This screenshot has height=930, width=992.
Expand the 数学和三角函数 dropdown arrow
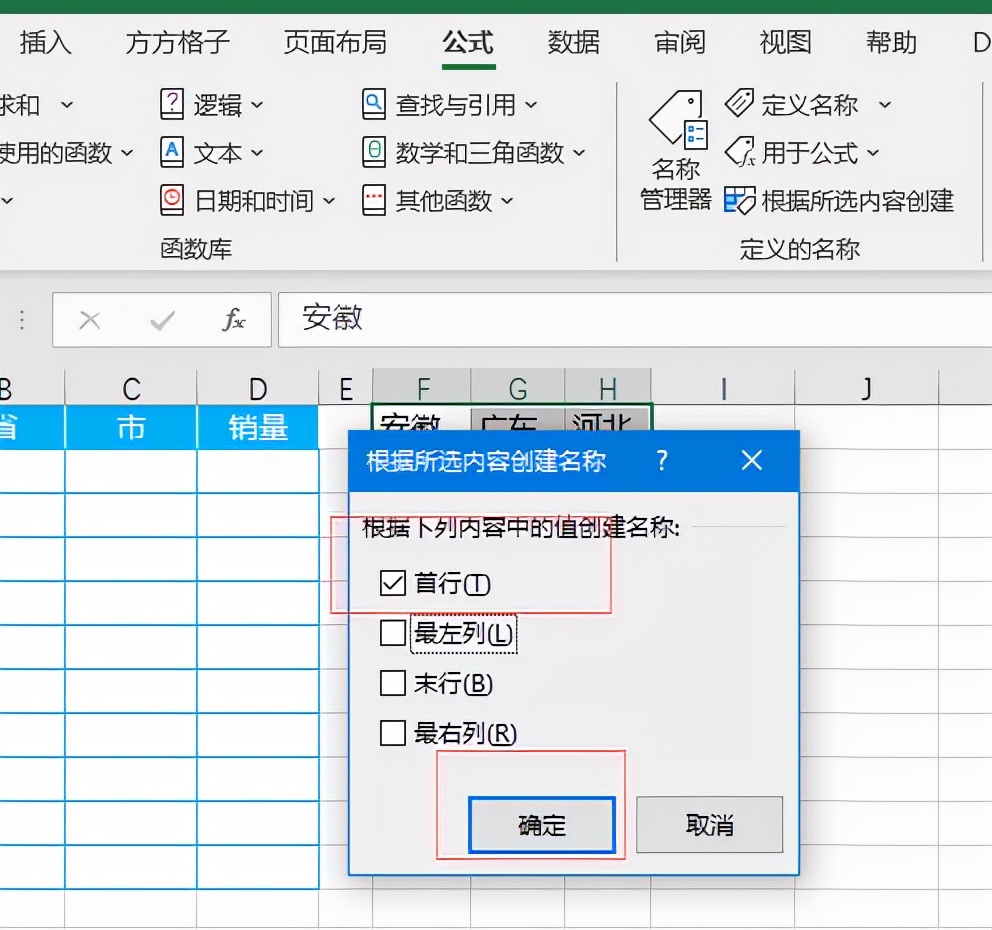click(579, 153)
